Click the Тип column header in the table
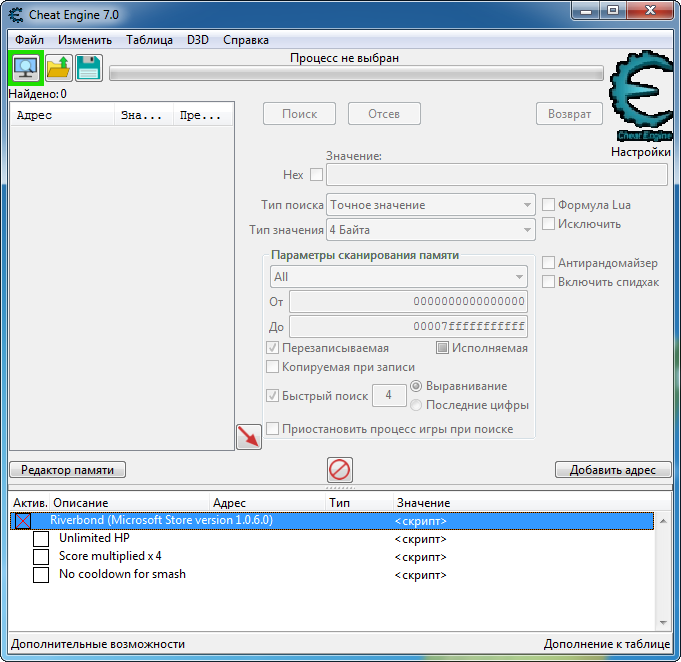 click(x=360, y=503)
